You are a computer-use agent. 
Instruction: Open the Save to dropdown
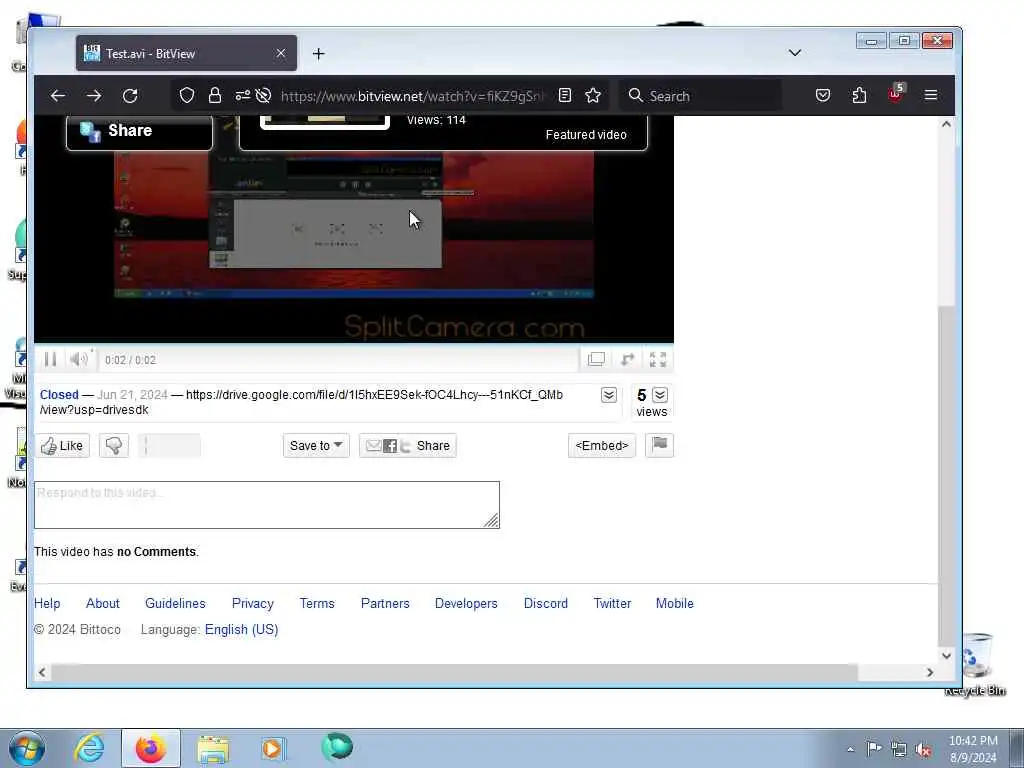(x=316, y=445)
